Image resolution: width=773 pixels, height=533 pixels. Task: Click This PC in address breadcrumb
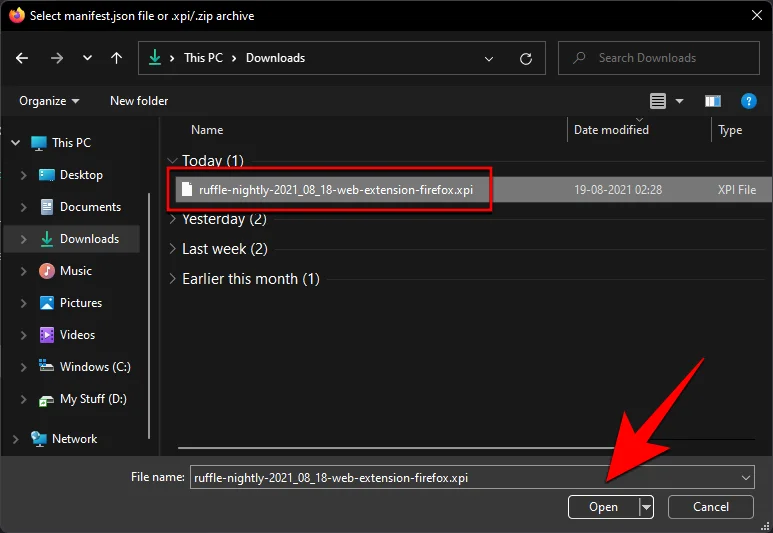click(203, 58)
